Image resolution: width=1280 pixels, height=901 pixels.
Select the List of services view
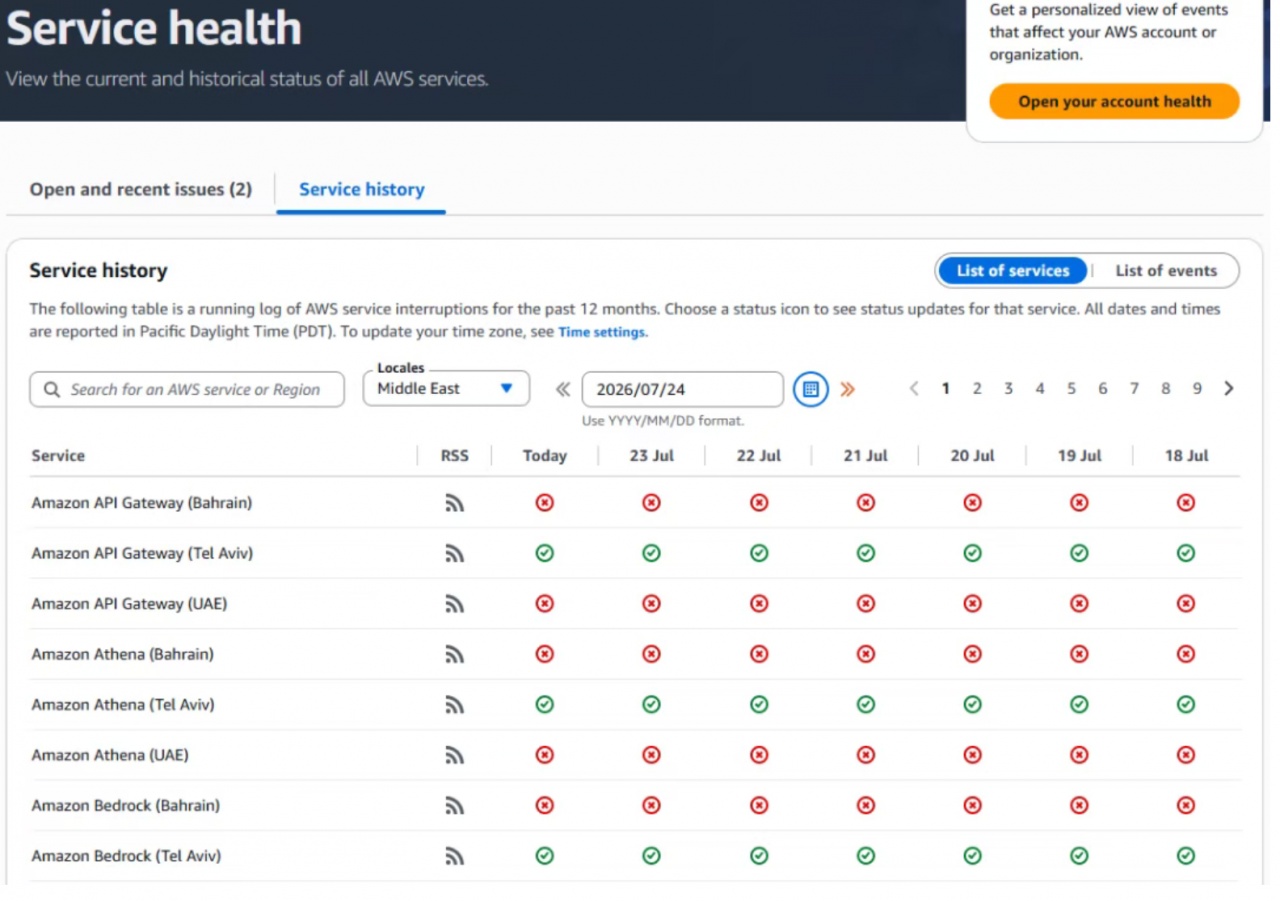click(1013, 270)
